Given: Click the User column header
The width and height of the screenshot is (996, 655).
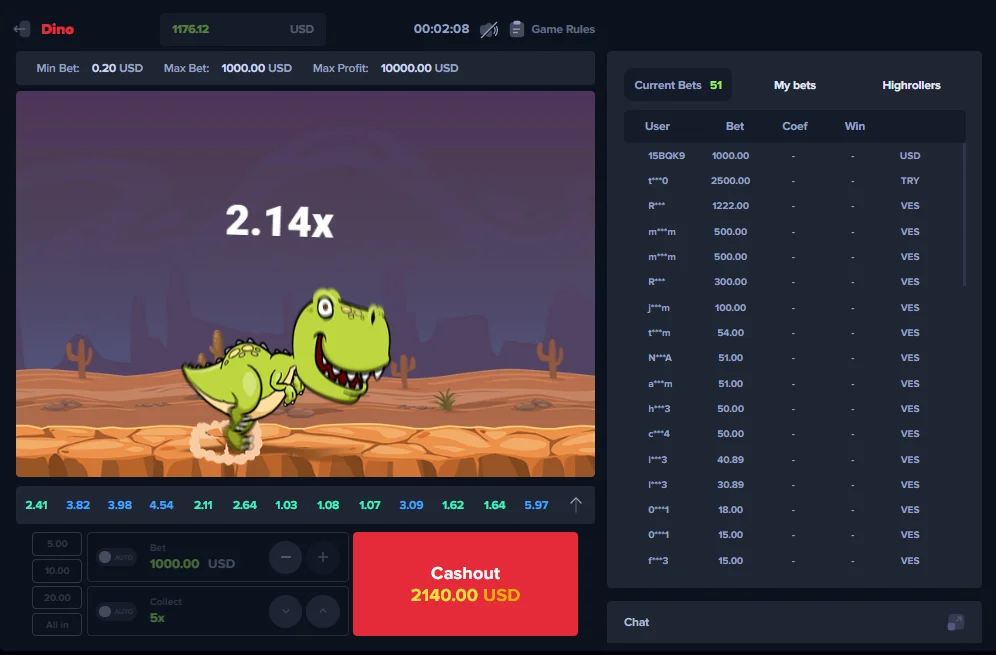Looking at the screenshot, I should tap(657, 126).
